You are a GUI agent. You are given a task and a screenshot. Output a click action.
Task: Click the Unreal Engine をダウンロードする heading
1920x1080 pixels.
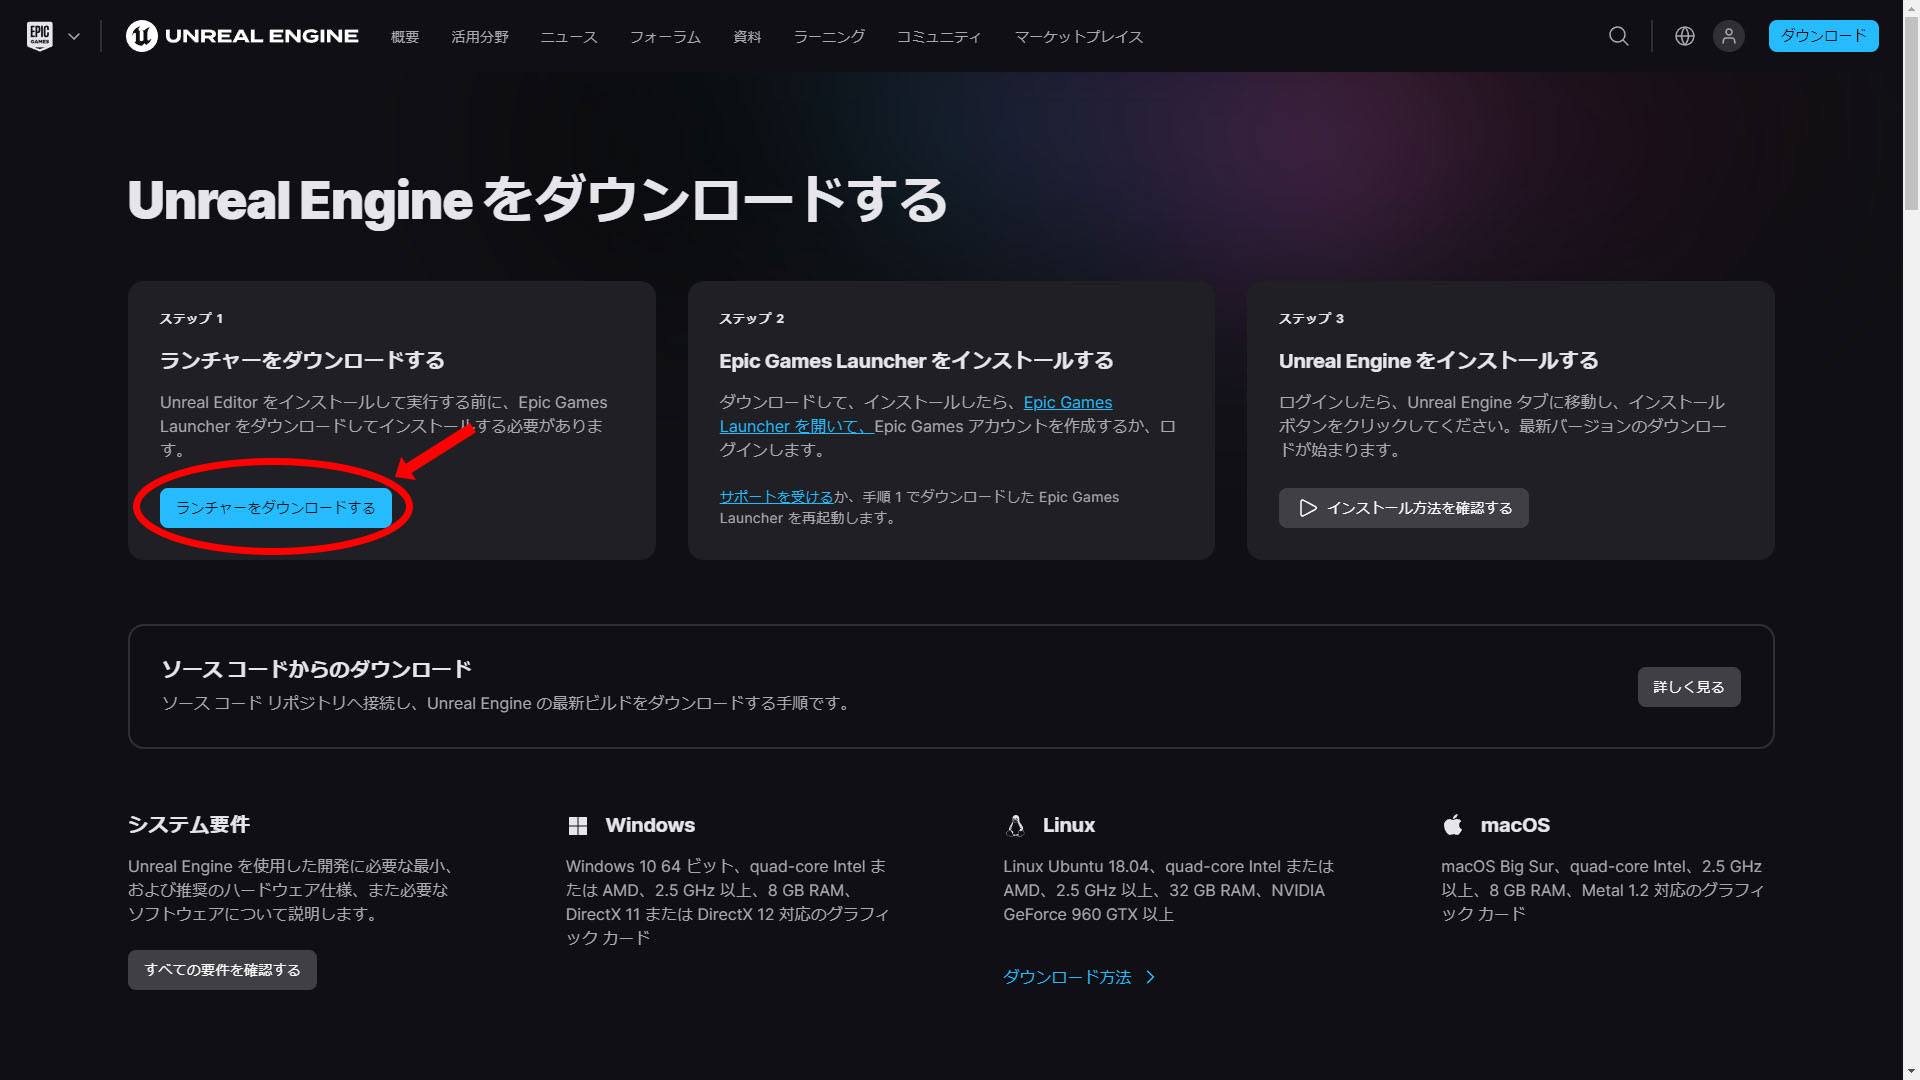(x=538, y=200)
